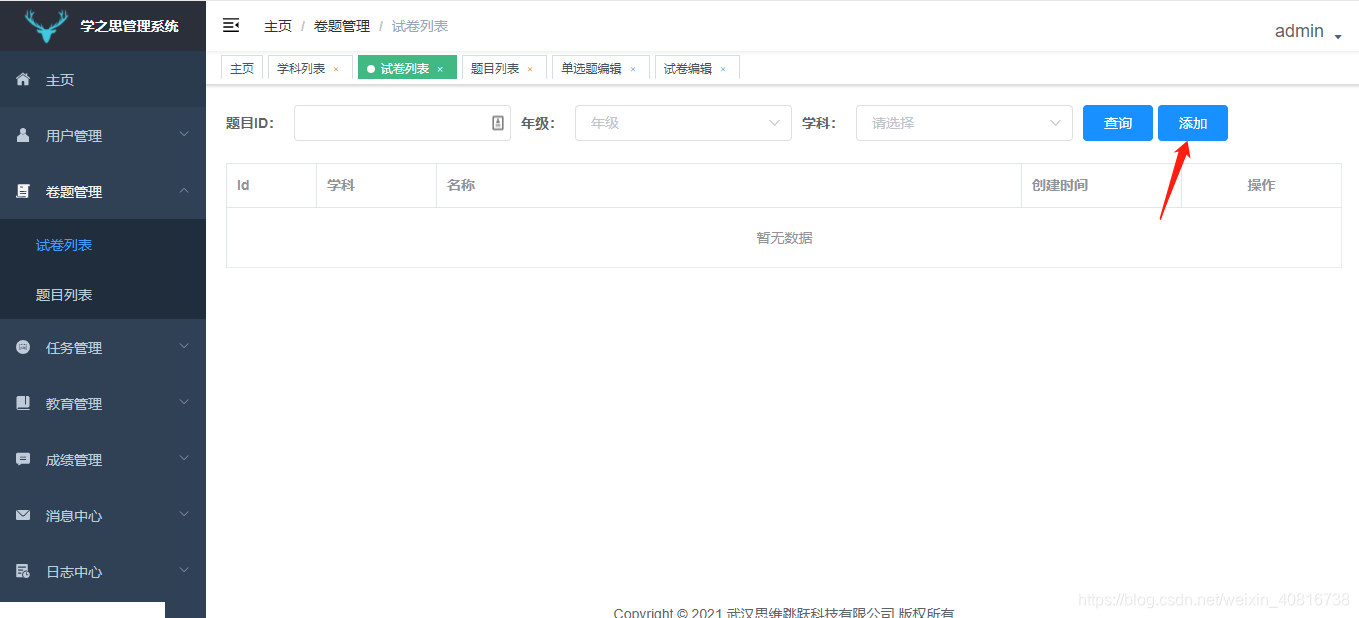Open the 任务管理 section via its icon
This screenshot has height=618, width=1359.
click(x=22, y=347)
